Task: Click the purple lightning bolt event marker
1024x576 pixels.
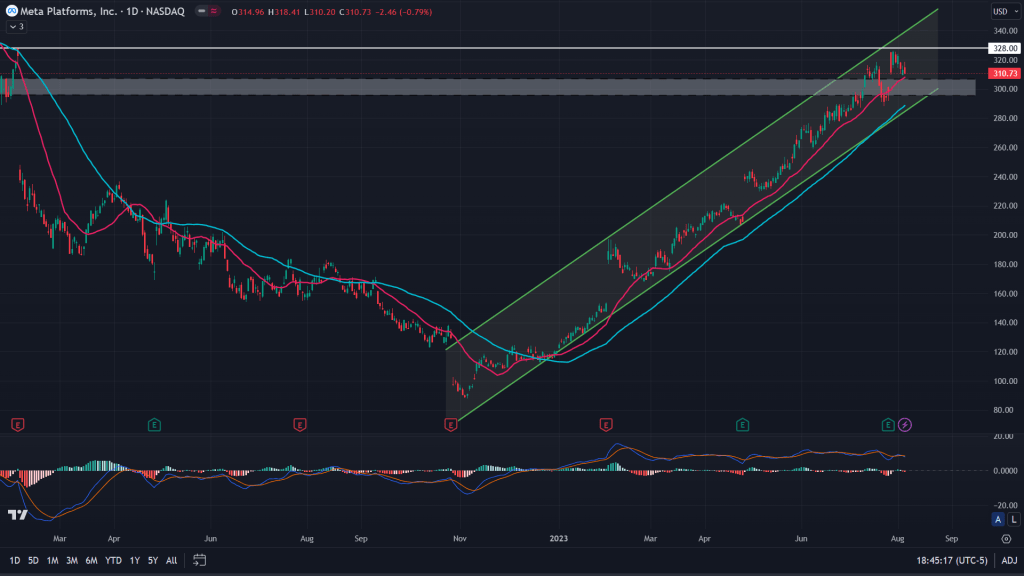Action: pos(905,425)
